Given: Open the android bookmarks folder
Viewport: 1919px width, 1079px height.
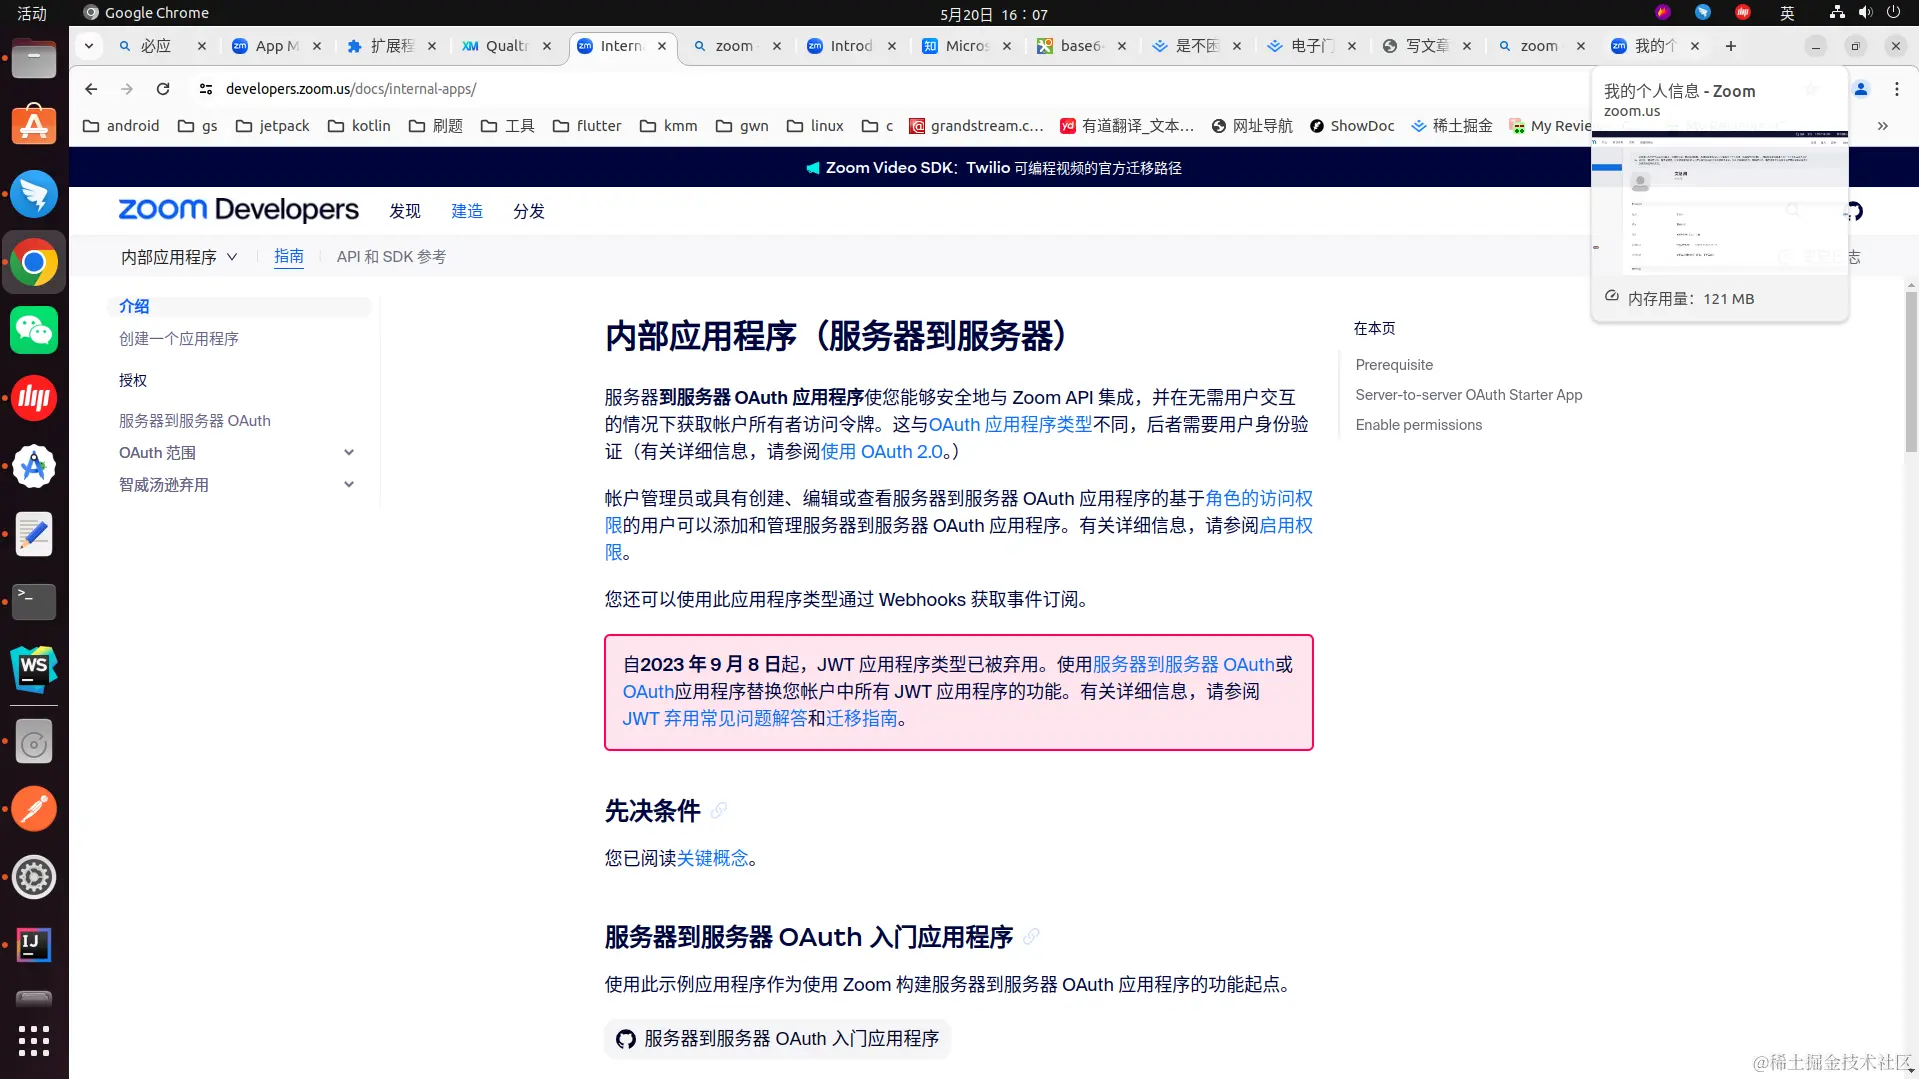Looking at the screenshot, I should (121, 126).
